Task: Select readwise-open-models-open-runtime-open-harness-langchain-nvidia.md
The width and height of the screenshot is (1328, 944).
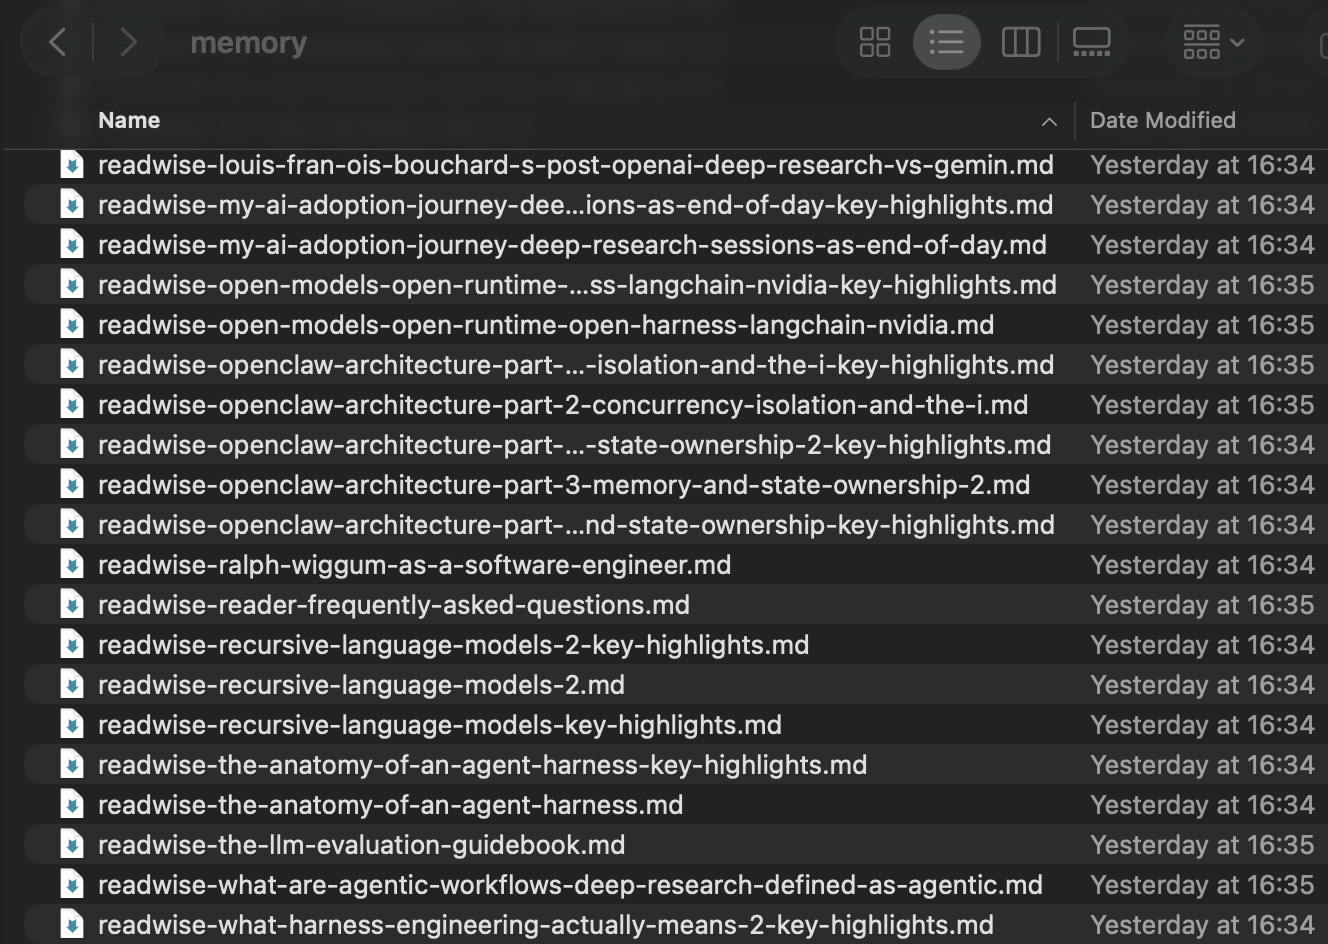Action: [545, 324]
